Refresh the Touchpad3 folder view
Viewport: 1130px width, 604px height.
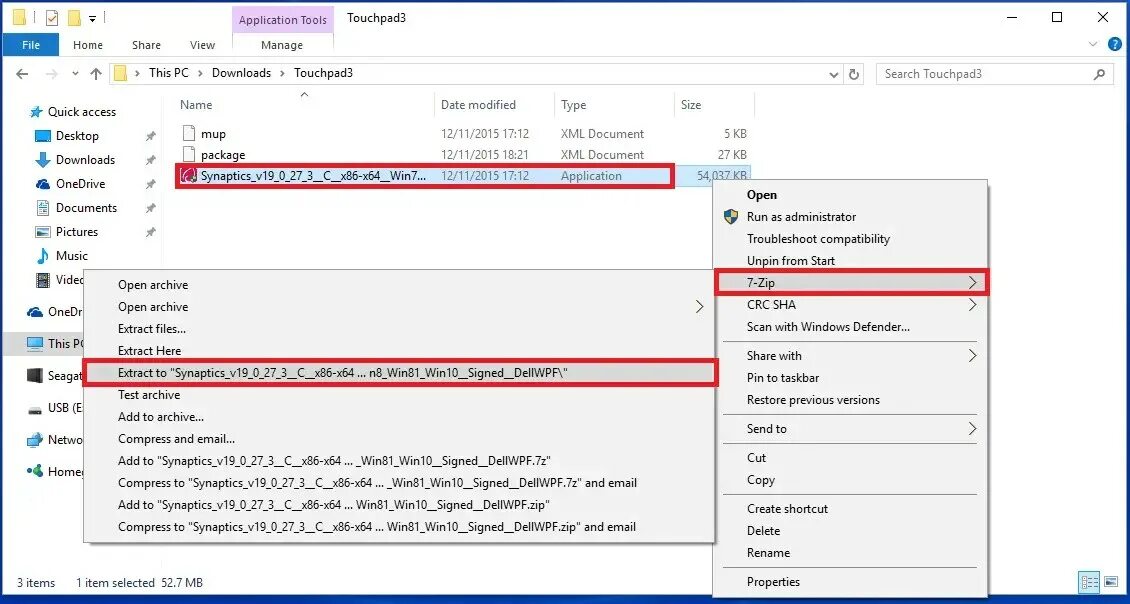[854, 74]
